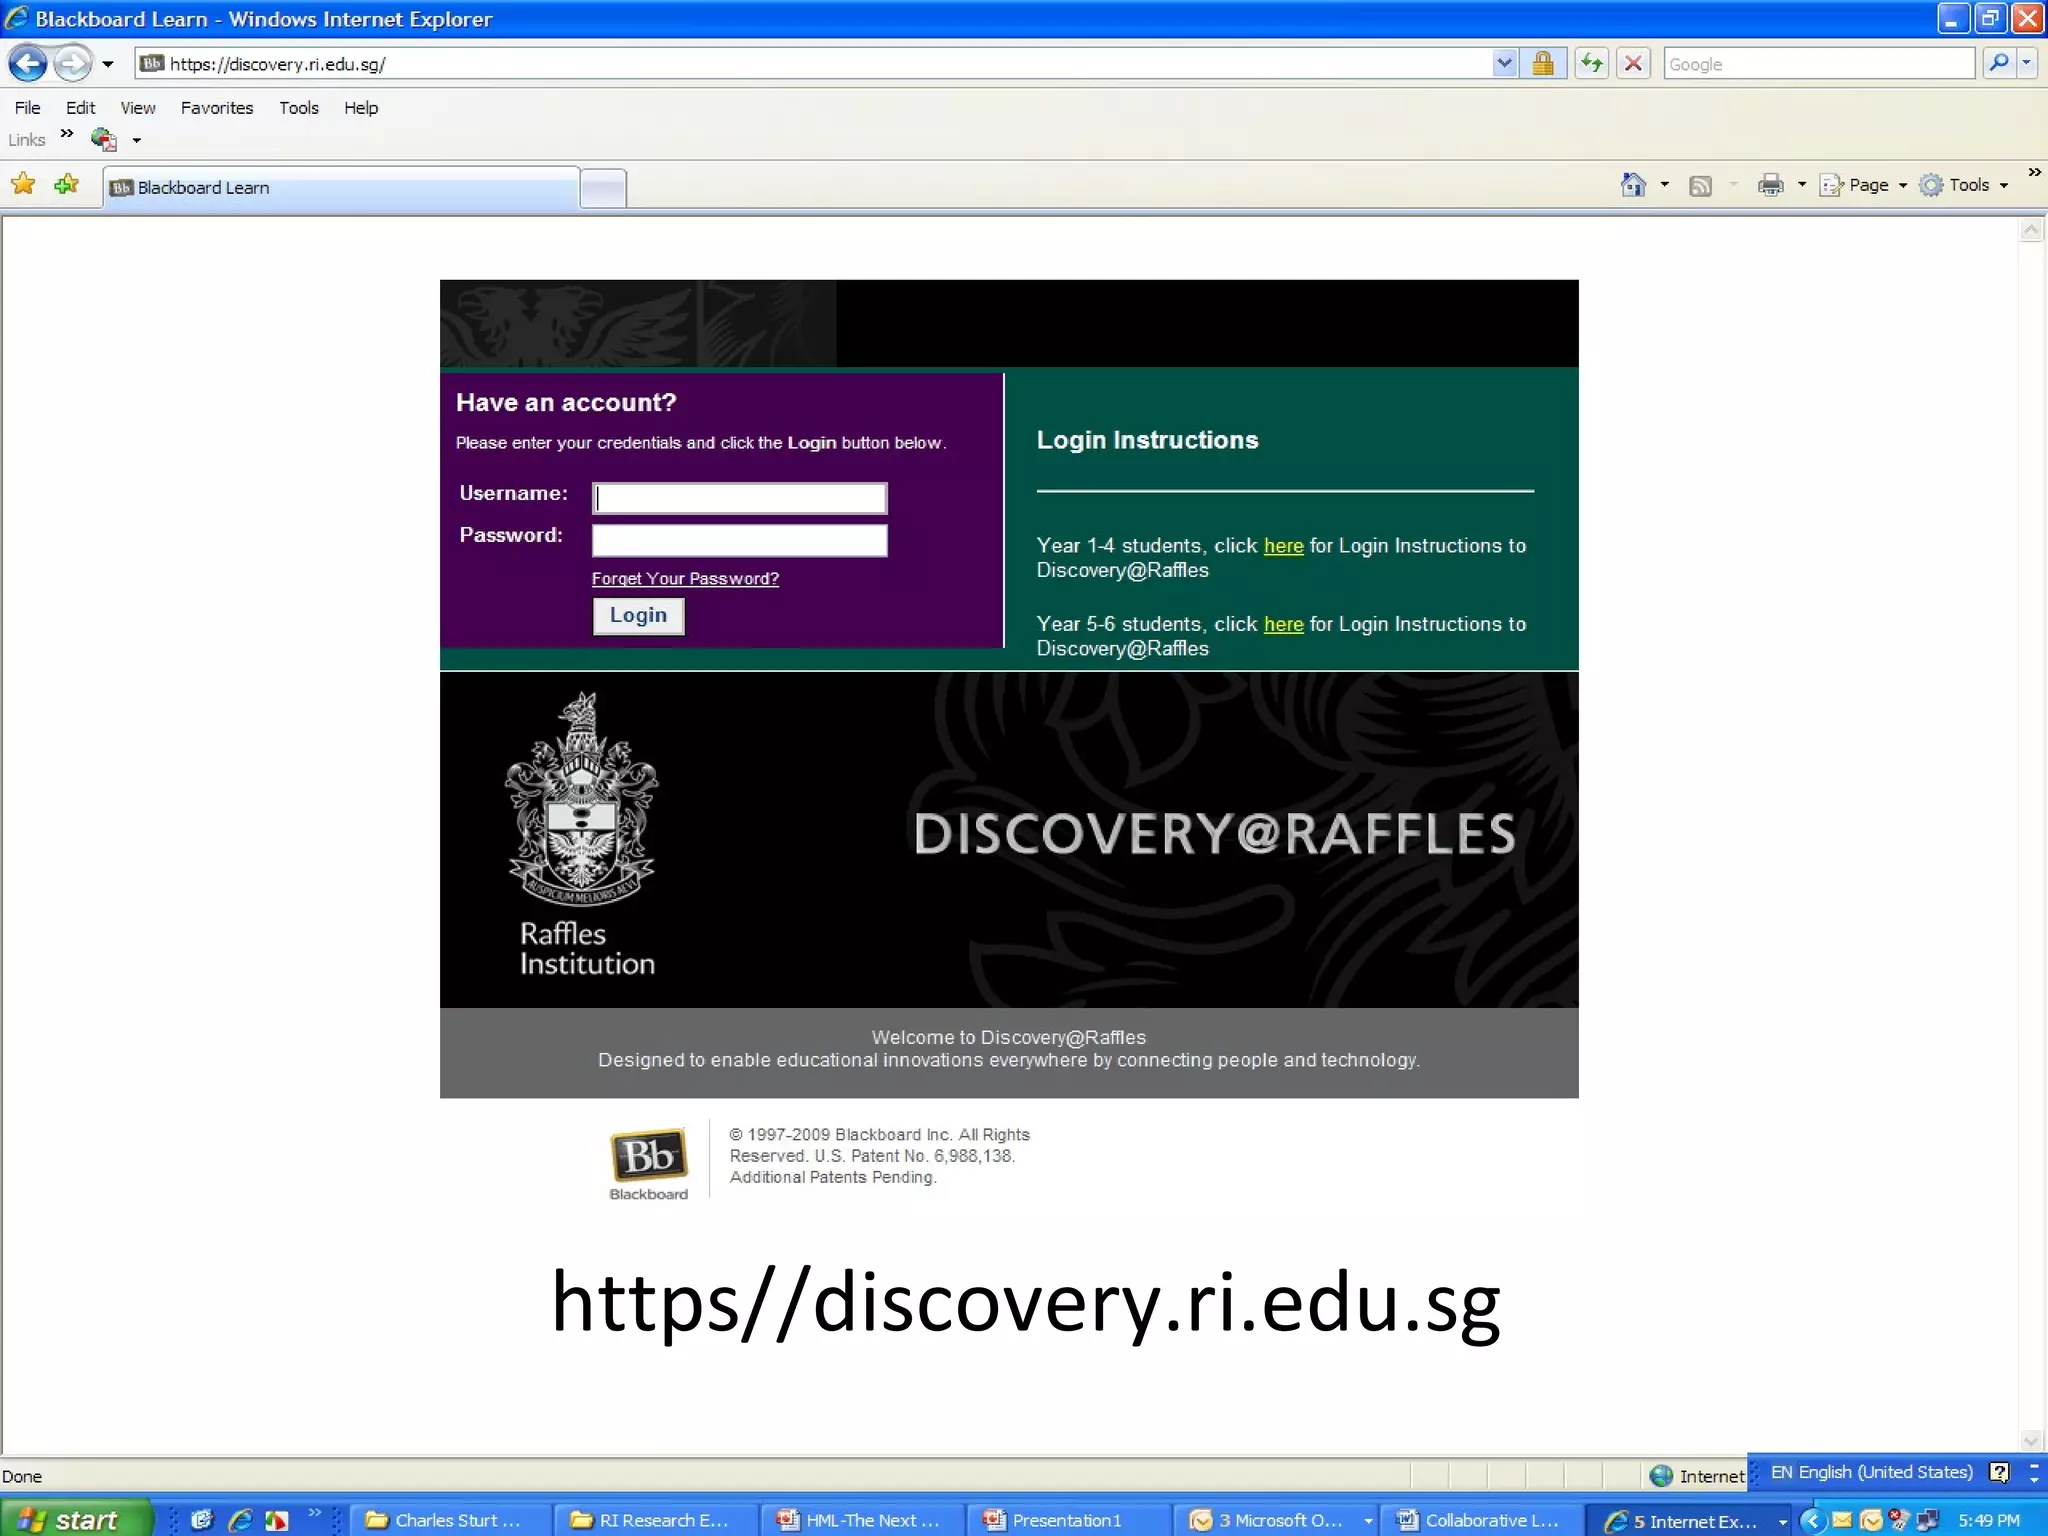The height and width of the screenshot is (1536, 2048).
Task: Open the Print options dropdown arrow
Action: [x=1801, y=185]
